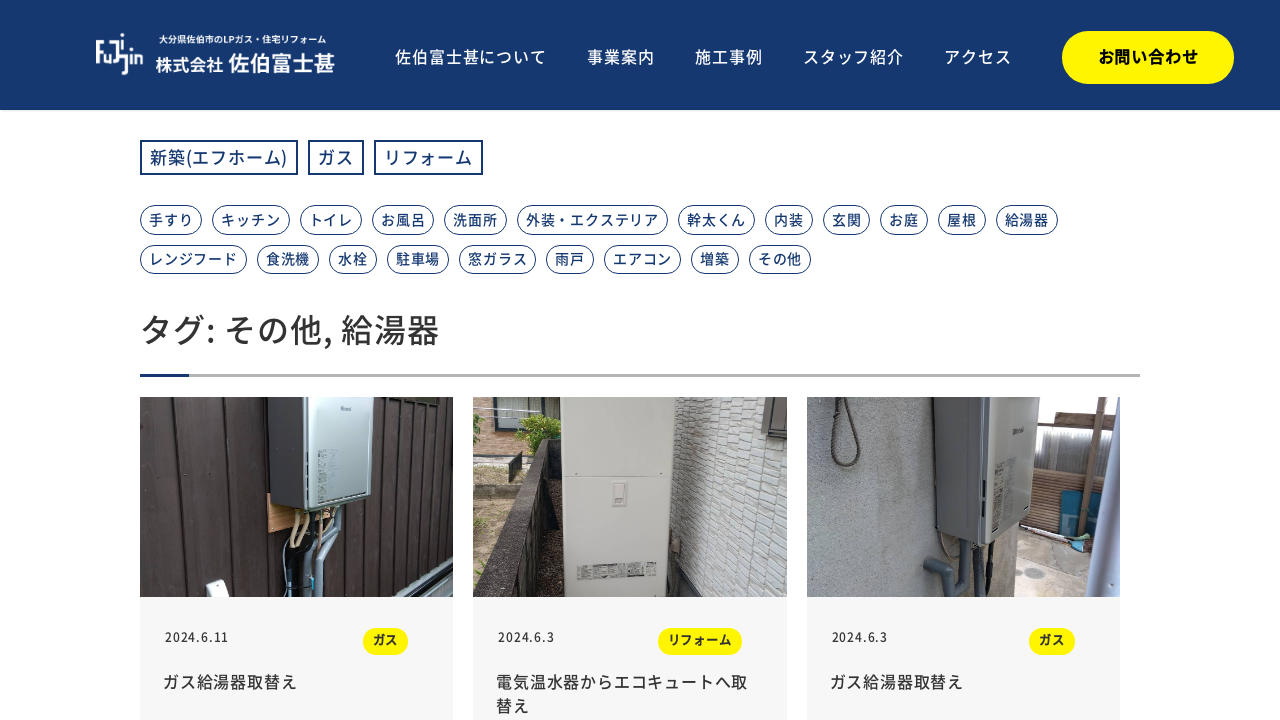Select the その他 tag pill
This screenshot has height=720, width=1280.
coord(780,260)
